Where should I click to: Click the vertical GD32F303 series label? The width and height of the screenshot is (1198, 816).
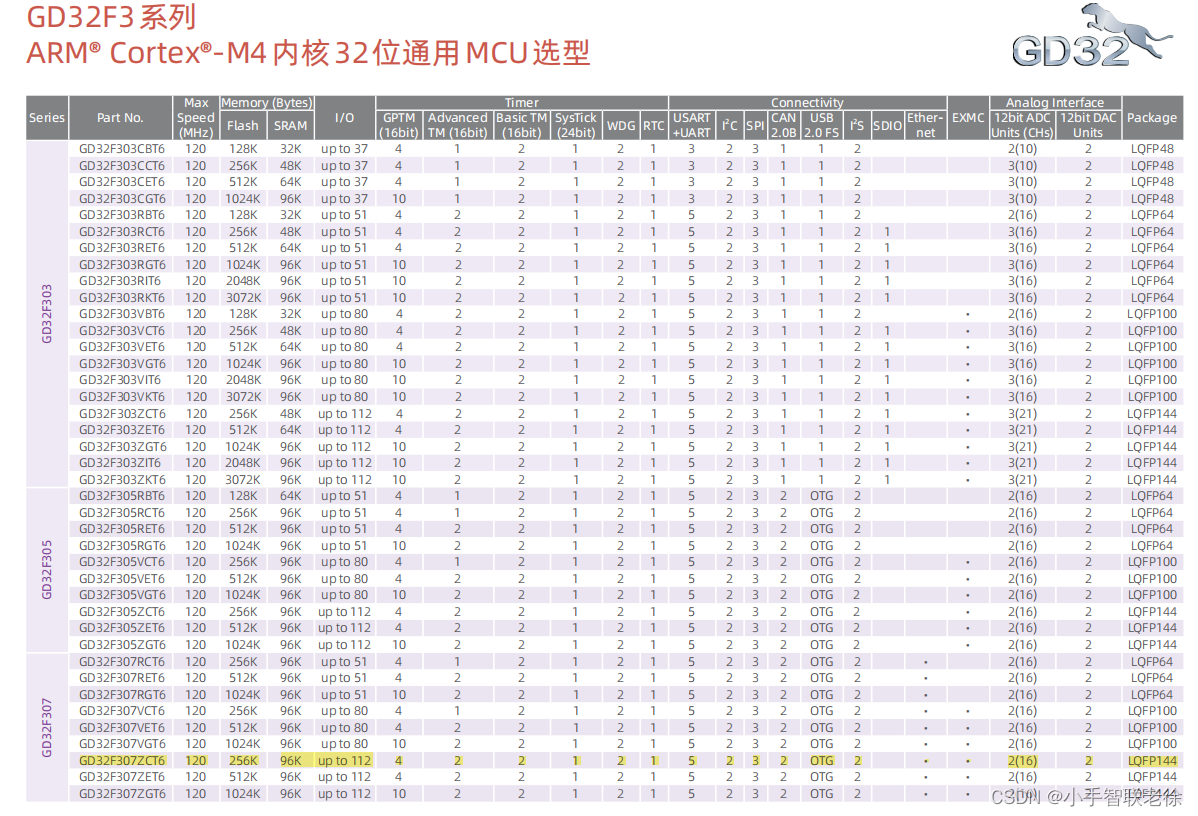coord(47,313)
